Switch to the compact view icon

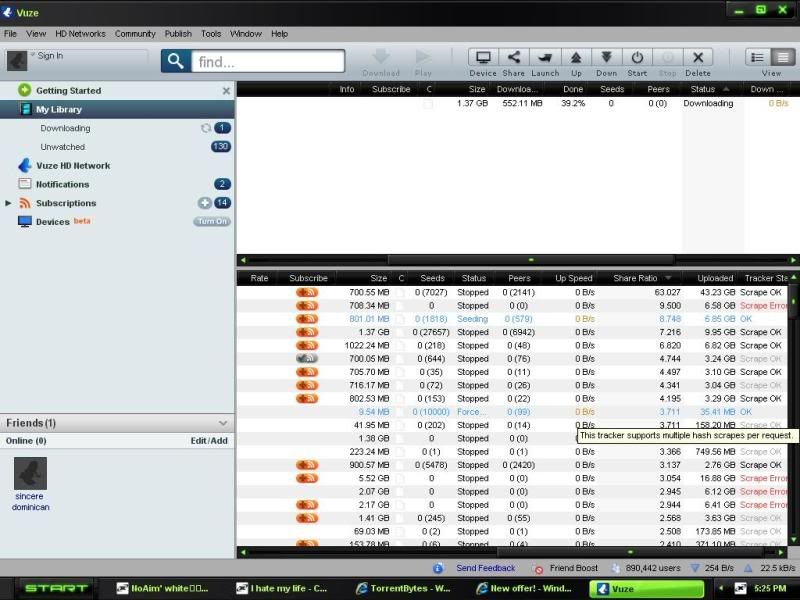coord(783,58)
